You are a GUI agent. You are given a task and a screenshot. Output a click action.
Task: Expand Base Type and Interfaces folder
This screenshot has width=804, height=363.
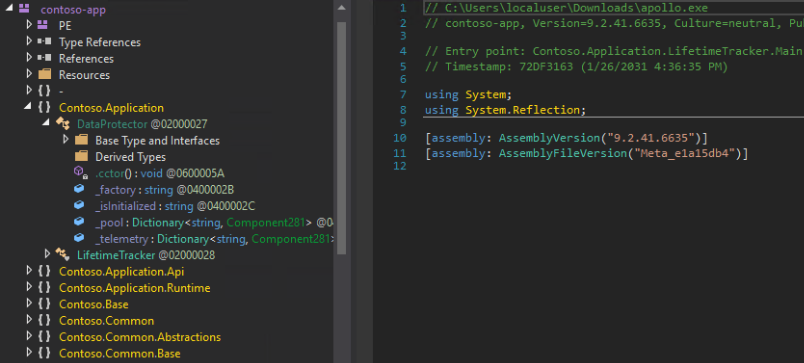[65, 139]
